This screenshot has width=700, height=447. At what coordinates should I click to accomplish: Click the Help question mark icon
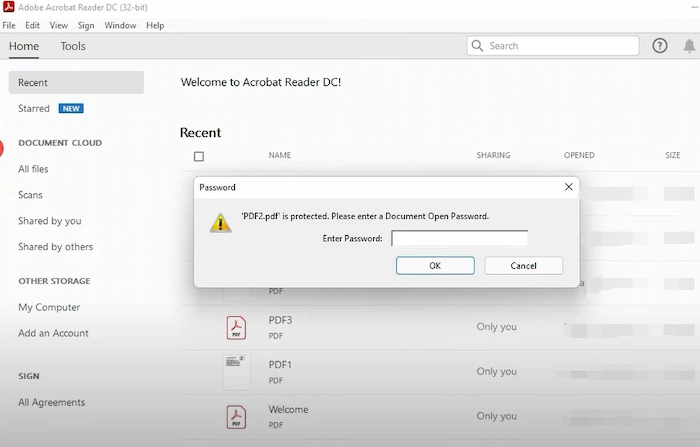click(660, 46)
